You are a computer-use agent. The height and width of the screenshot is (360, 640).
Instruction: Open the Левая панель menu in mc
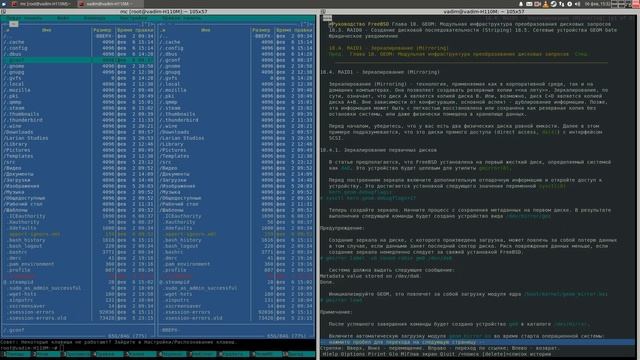25,18
